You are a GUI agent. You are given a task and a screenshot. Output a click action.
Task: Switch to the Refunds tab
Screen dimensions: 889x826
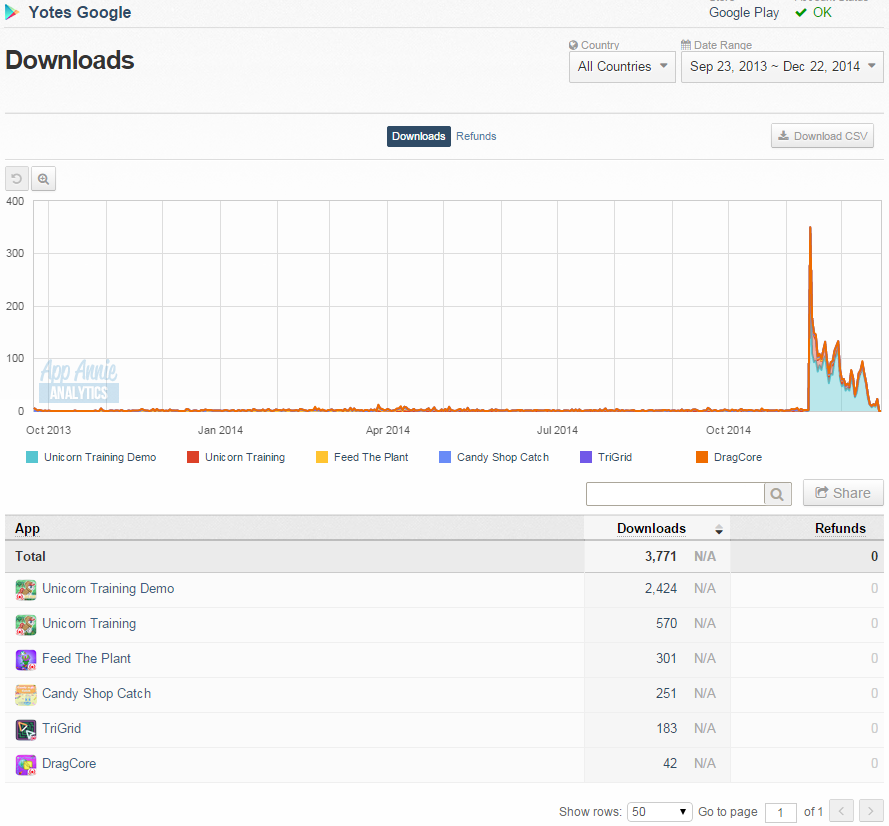point(476,136)
